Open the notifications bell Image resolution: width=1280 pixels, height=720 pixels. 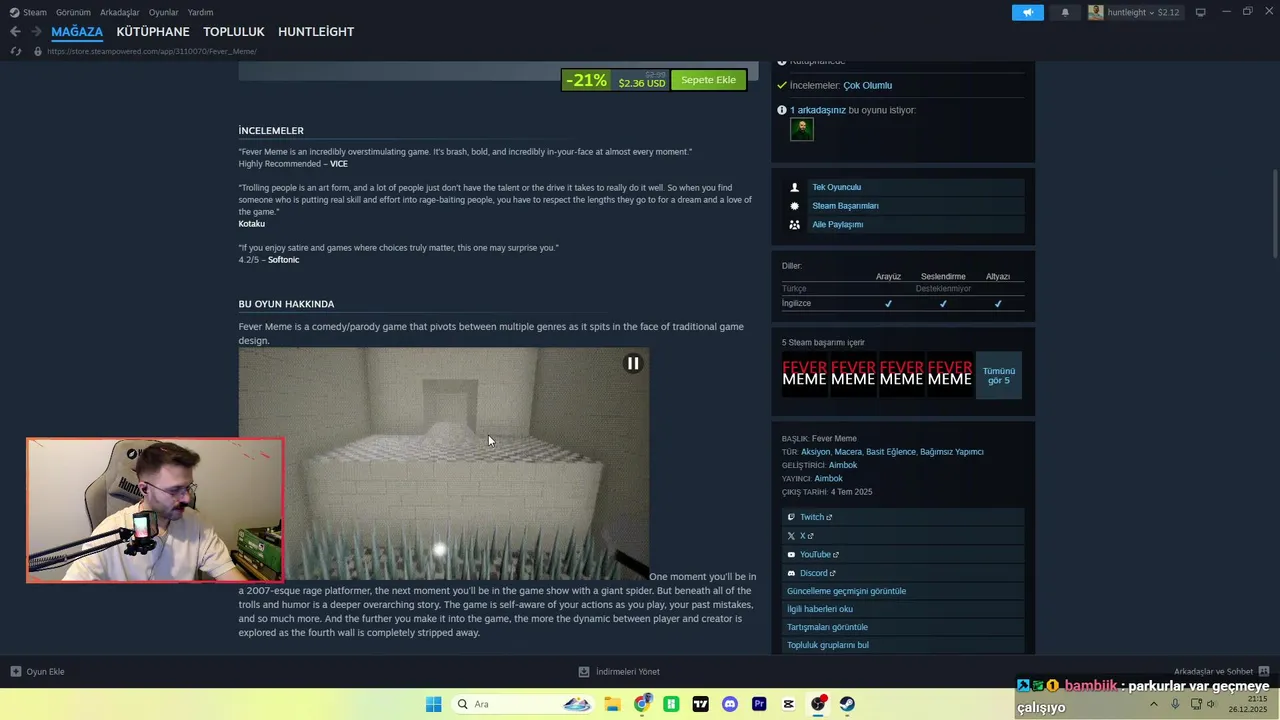click(x=1065, y=12)
